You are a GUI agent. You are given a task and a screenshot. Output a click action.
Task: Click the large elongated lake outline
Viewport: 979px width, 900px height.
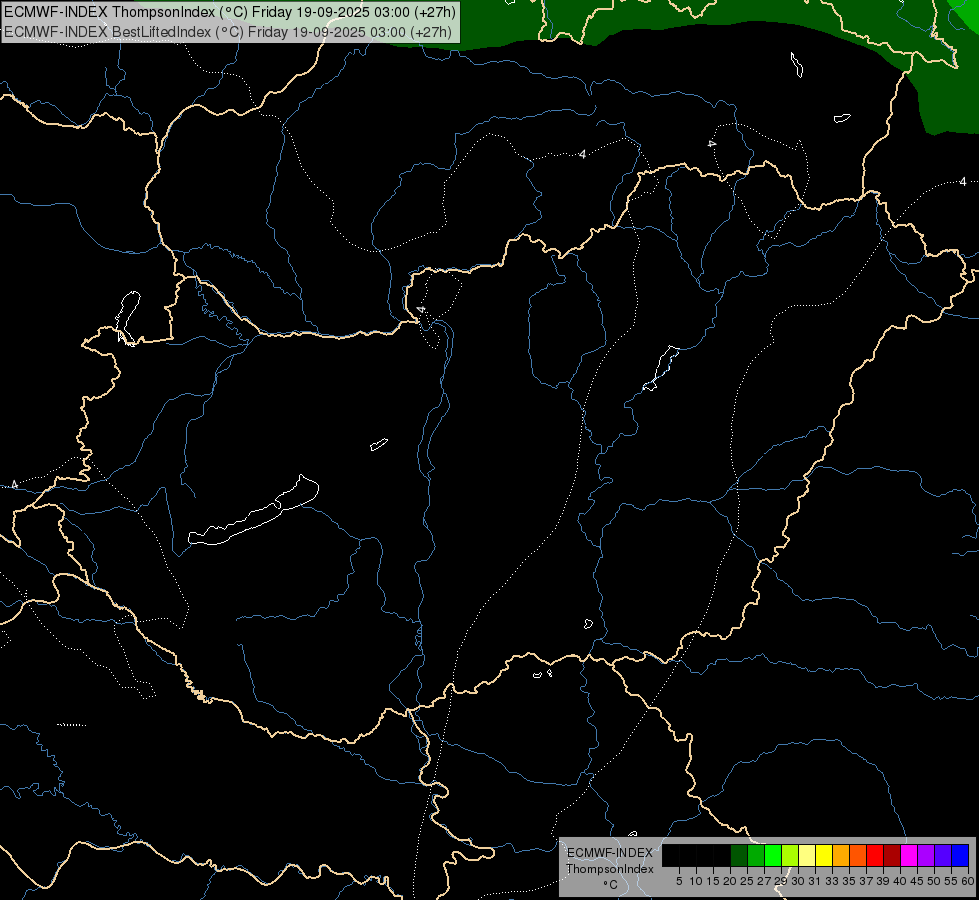[x=252, y=515]
